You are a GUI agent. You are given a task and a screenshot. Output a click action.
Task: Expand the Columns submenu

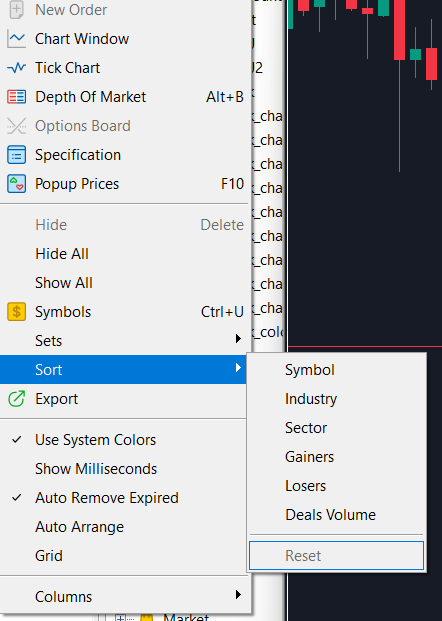point(124,596)
